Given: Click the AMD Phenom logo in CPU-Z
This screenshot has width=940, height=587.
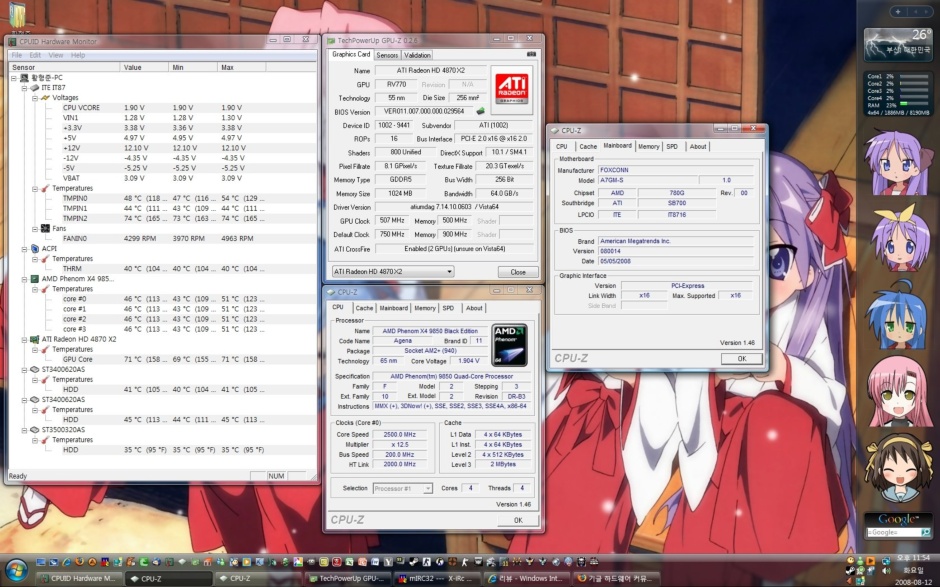Looking at the screenshot, I should click(510, 345).
